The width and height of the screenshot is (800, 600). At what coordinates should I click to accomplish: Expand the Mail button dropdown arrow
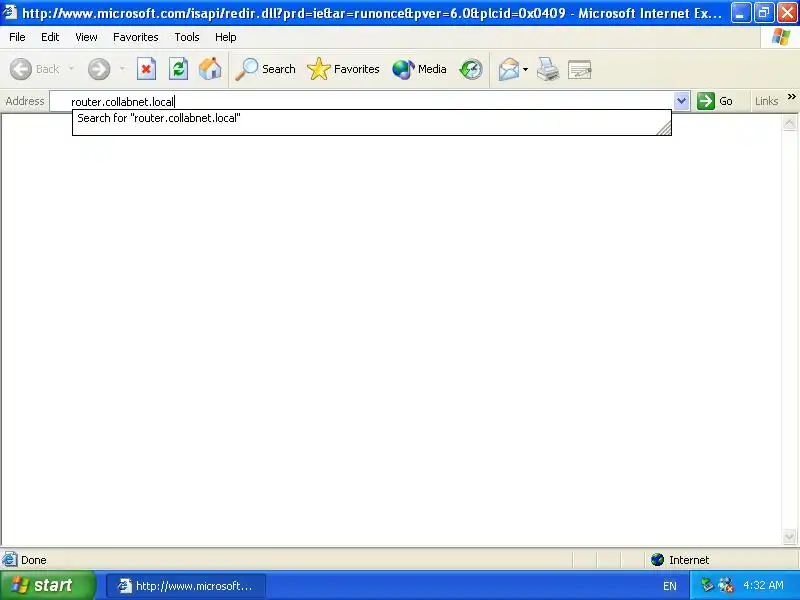[526, 69]
